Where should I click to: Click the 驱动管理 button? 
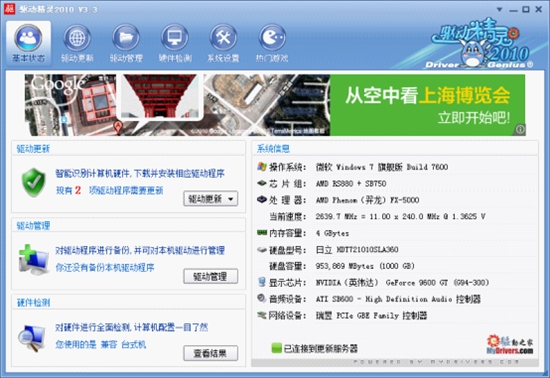(210, 276)
